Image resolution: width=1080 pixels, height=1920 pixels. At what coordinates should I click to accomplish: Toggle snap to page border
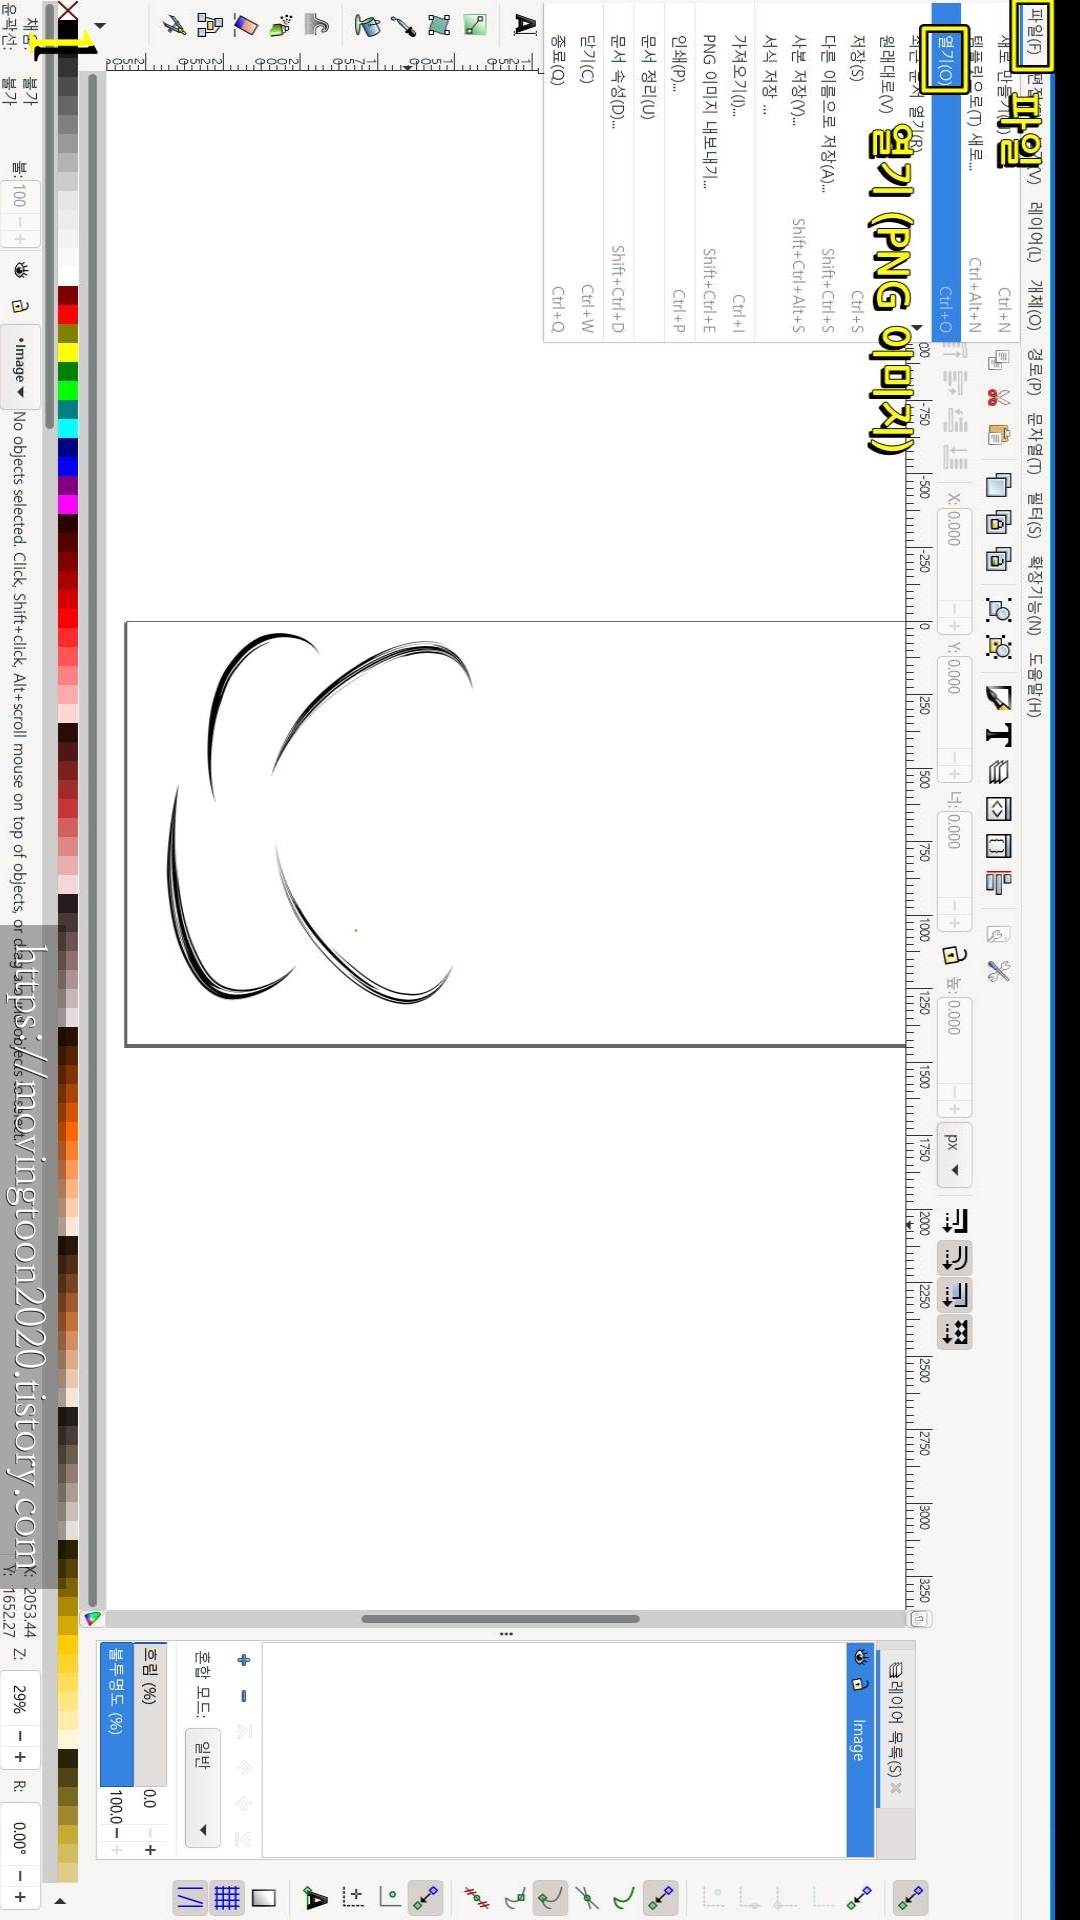coord(264,1897)
